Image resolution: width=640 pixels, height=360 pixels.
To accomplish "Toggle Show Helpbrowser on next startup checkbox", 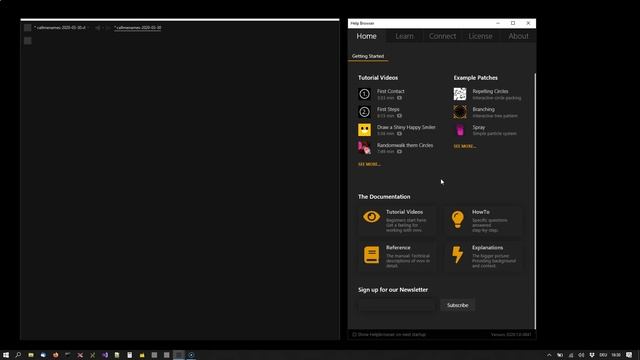I will click(354, 334).
